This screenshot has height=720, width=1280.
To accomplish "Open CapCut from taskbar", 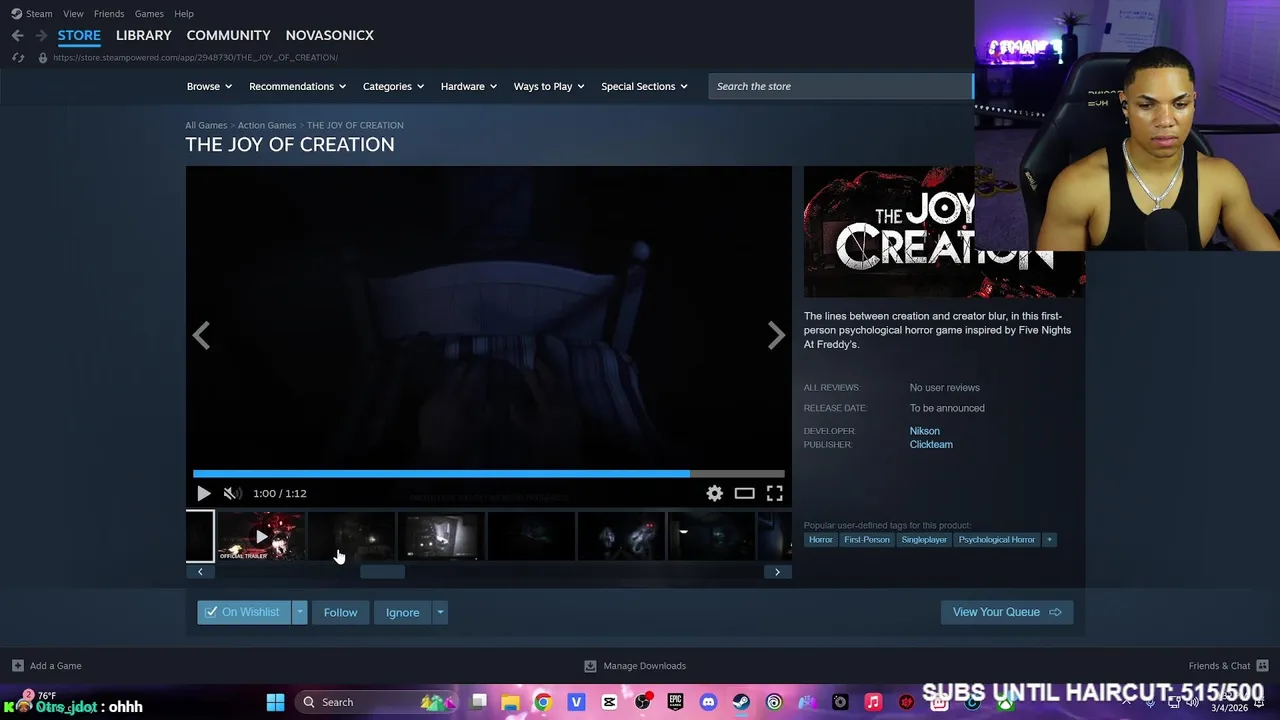I will (x=609, y=702).
